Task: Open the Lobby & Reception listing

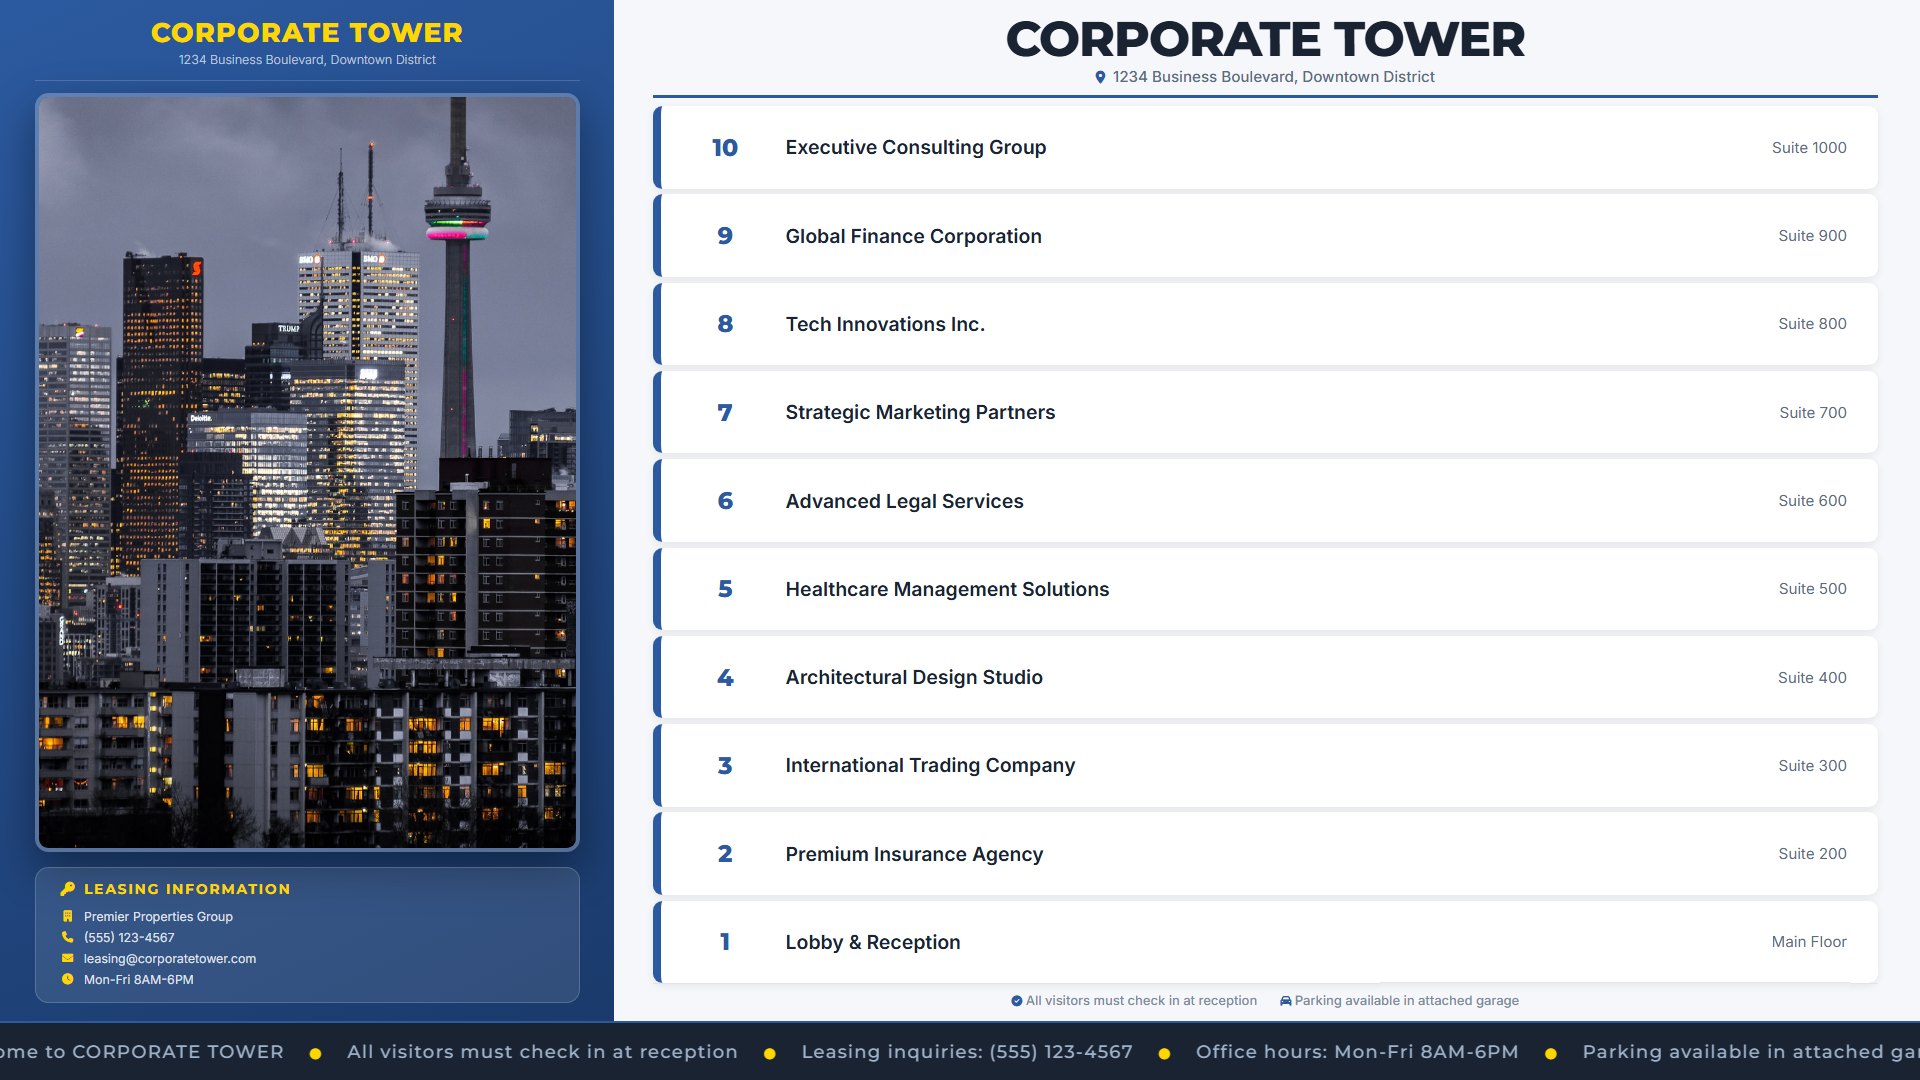Action: (x=1265, y=941)
